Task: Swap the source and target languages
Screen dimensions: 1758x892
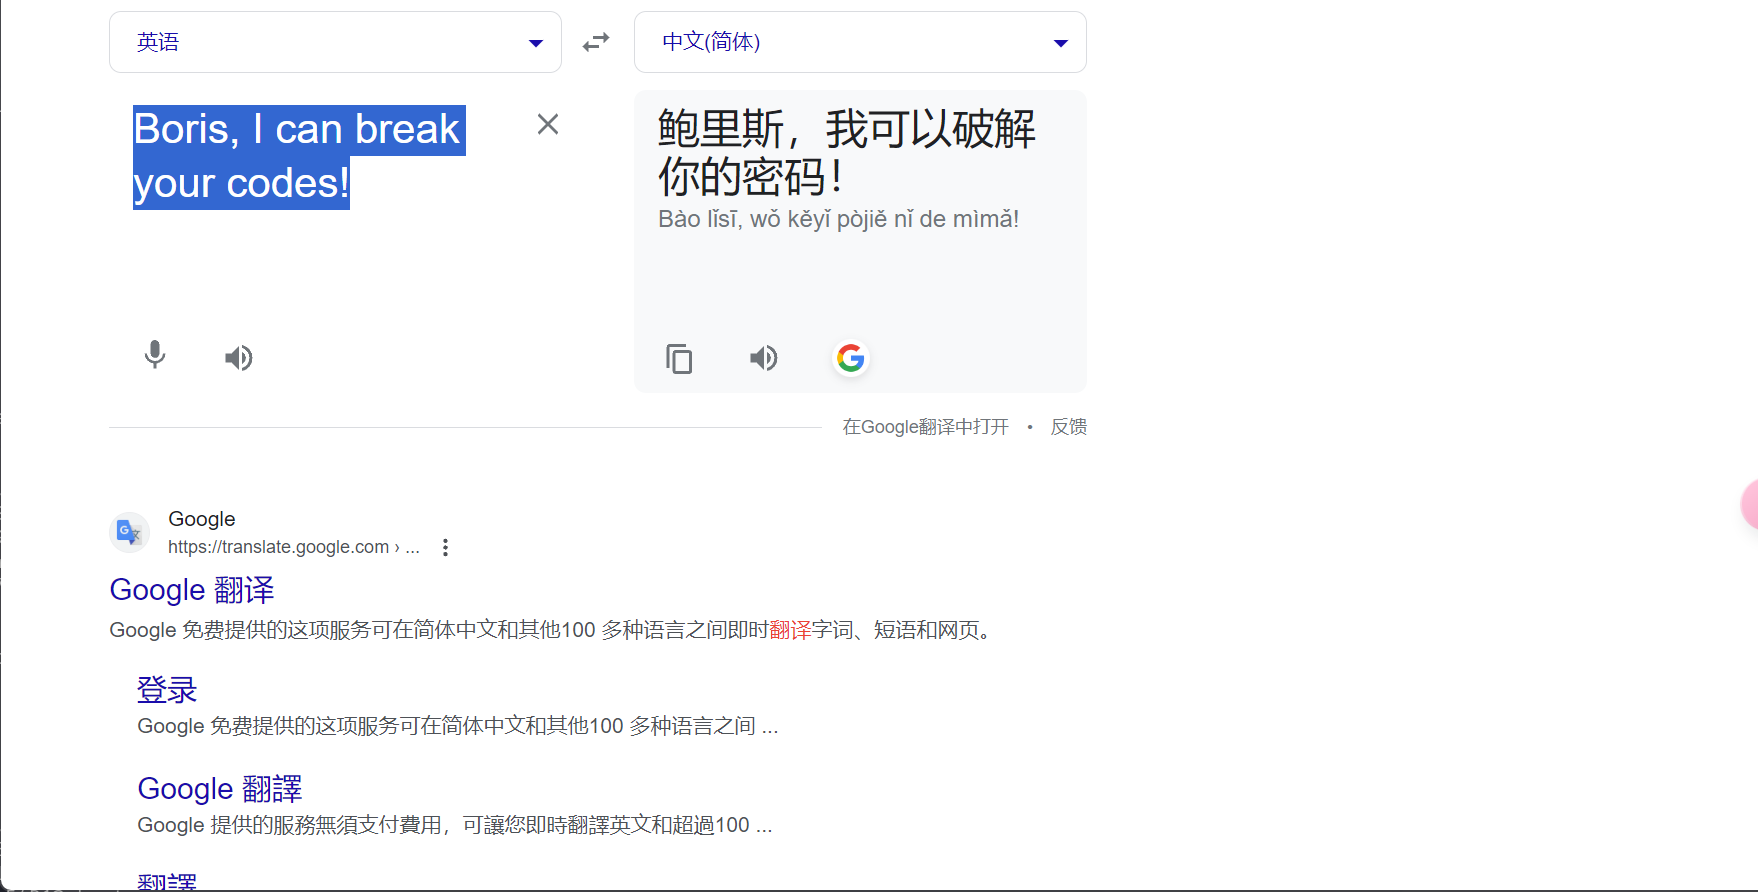Action: coord(596,42)
